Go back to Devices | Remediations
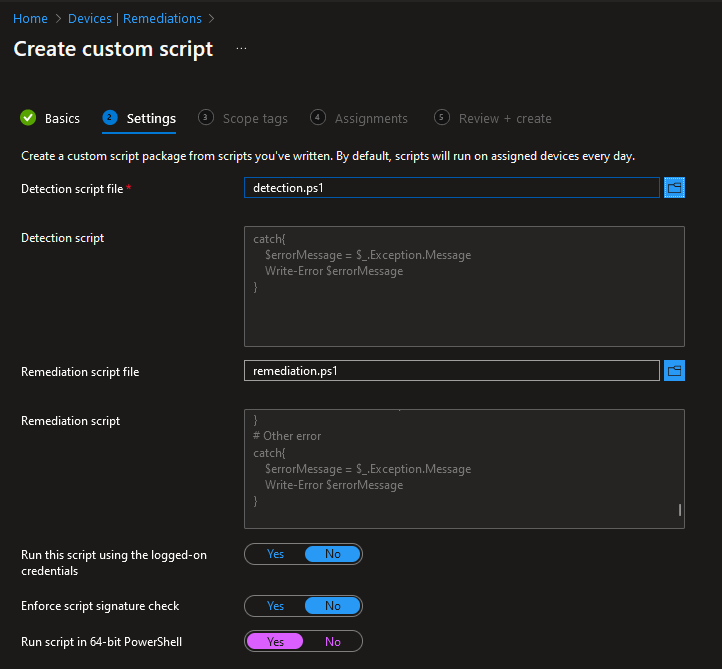 (x=135, y=18)
